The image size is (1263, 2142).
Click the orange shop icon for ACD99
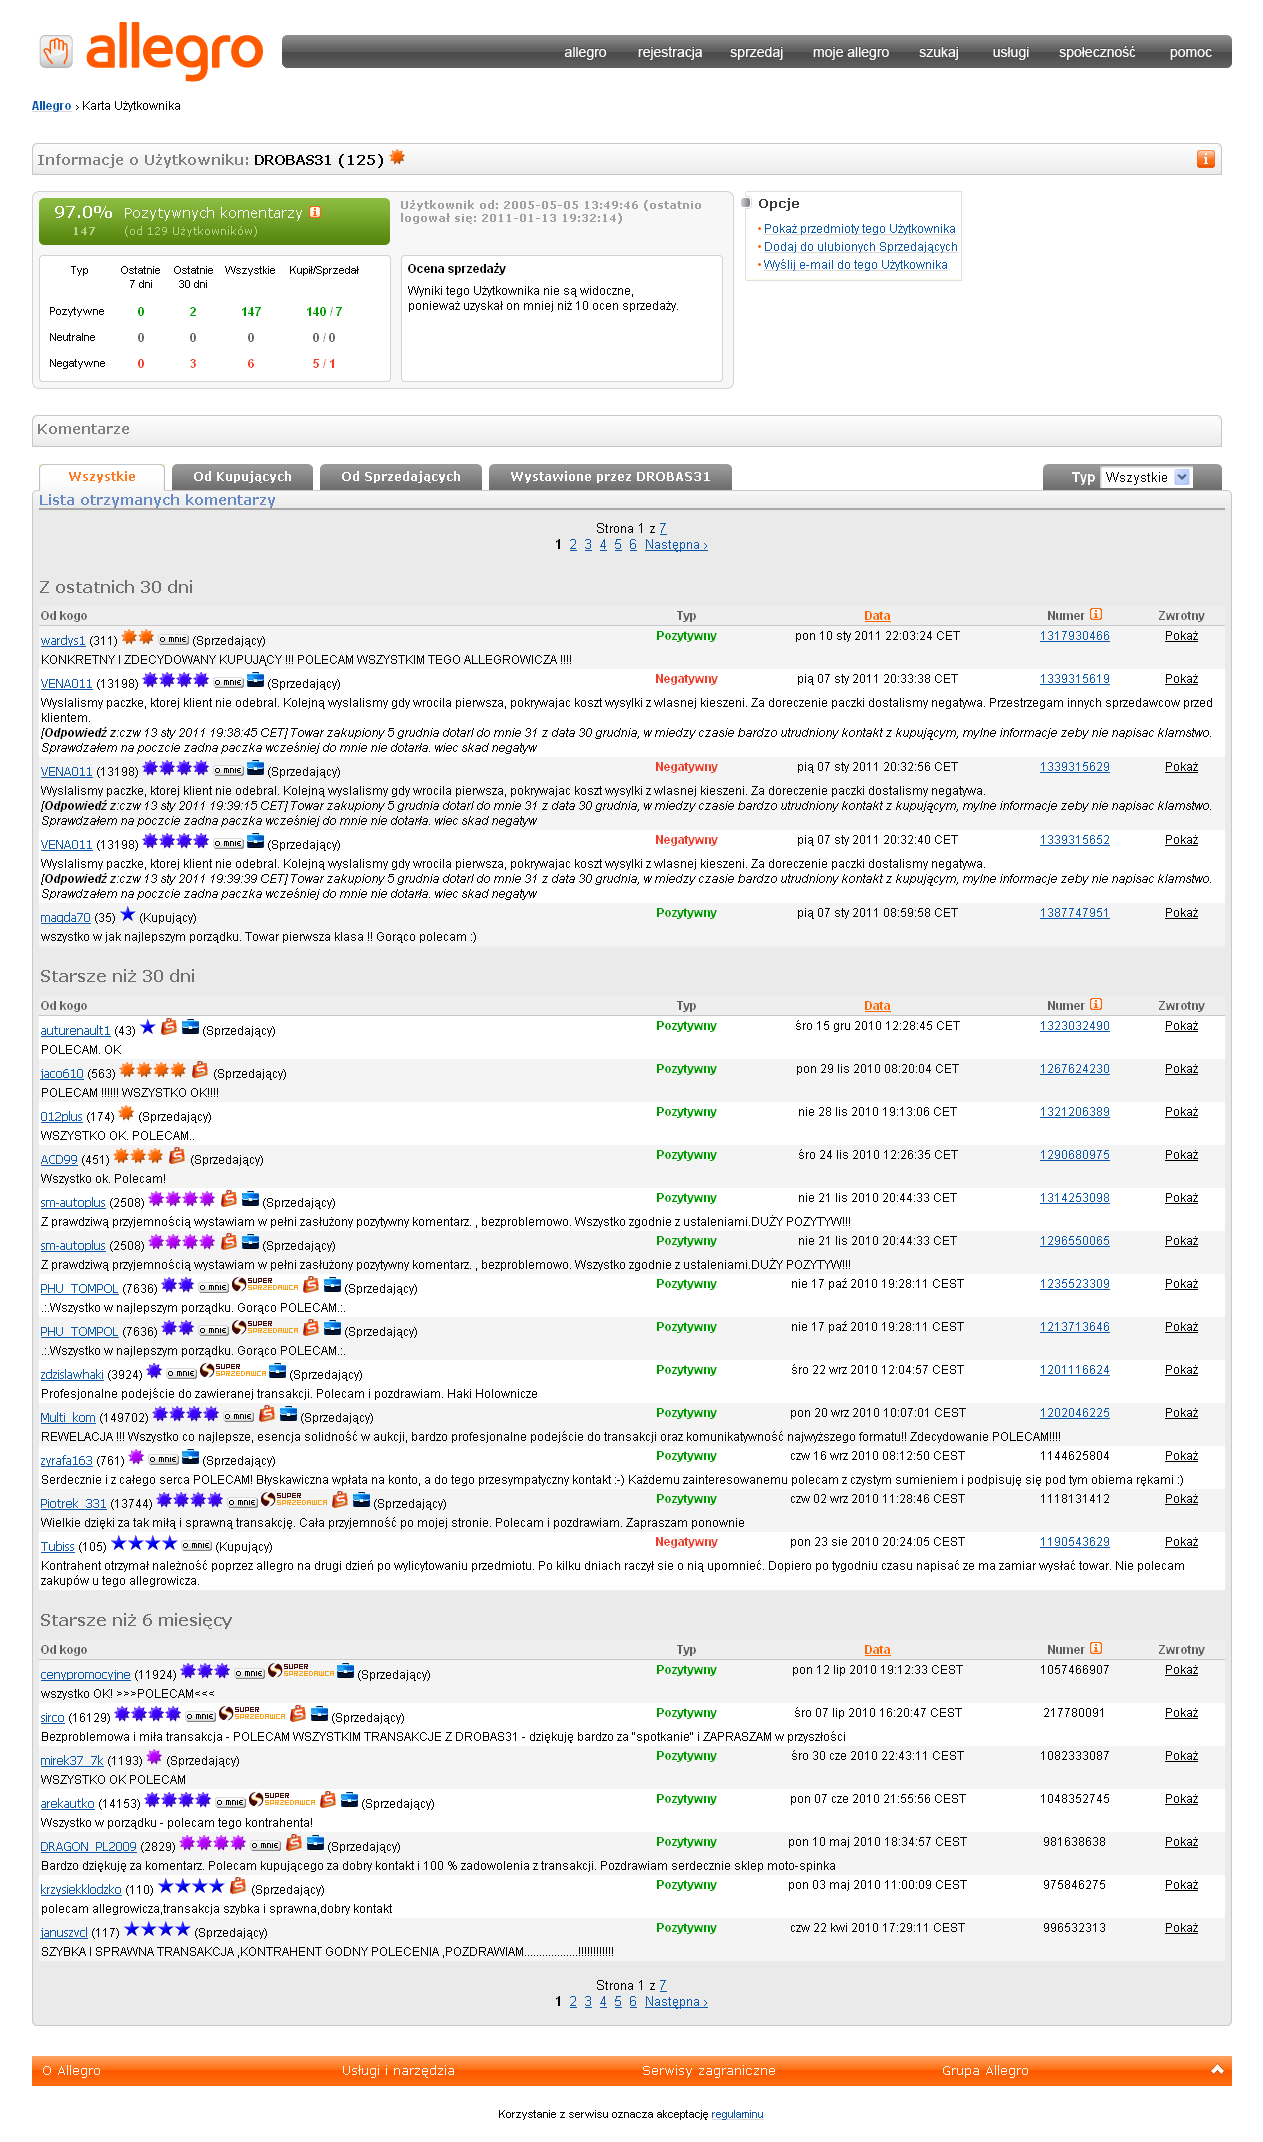[x=177, y=1156]
